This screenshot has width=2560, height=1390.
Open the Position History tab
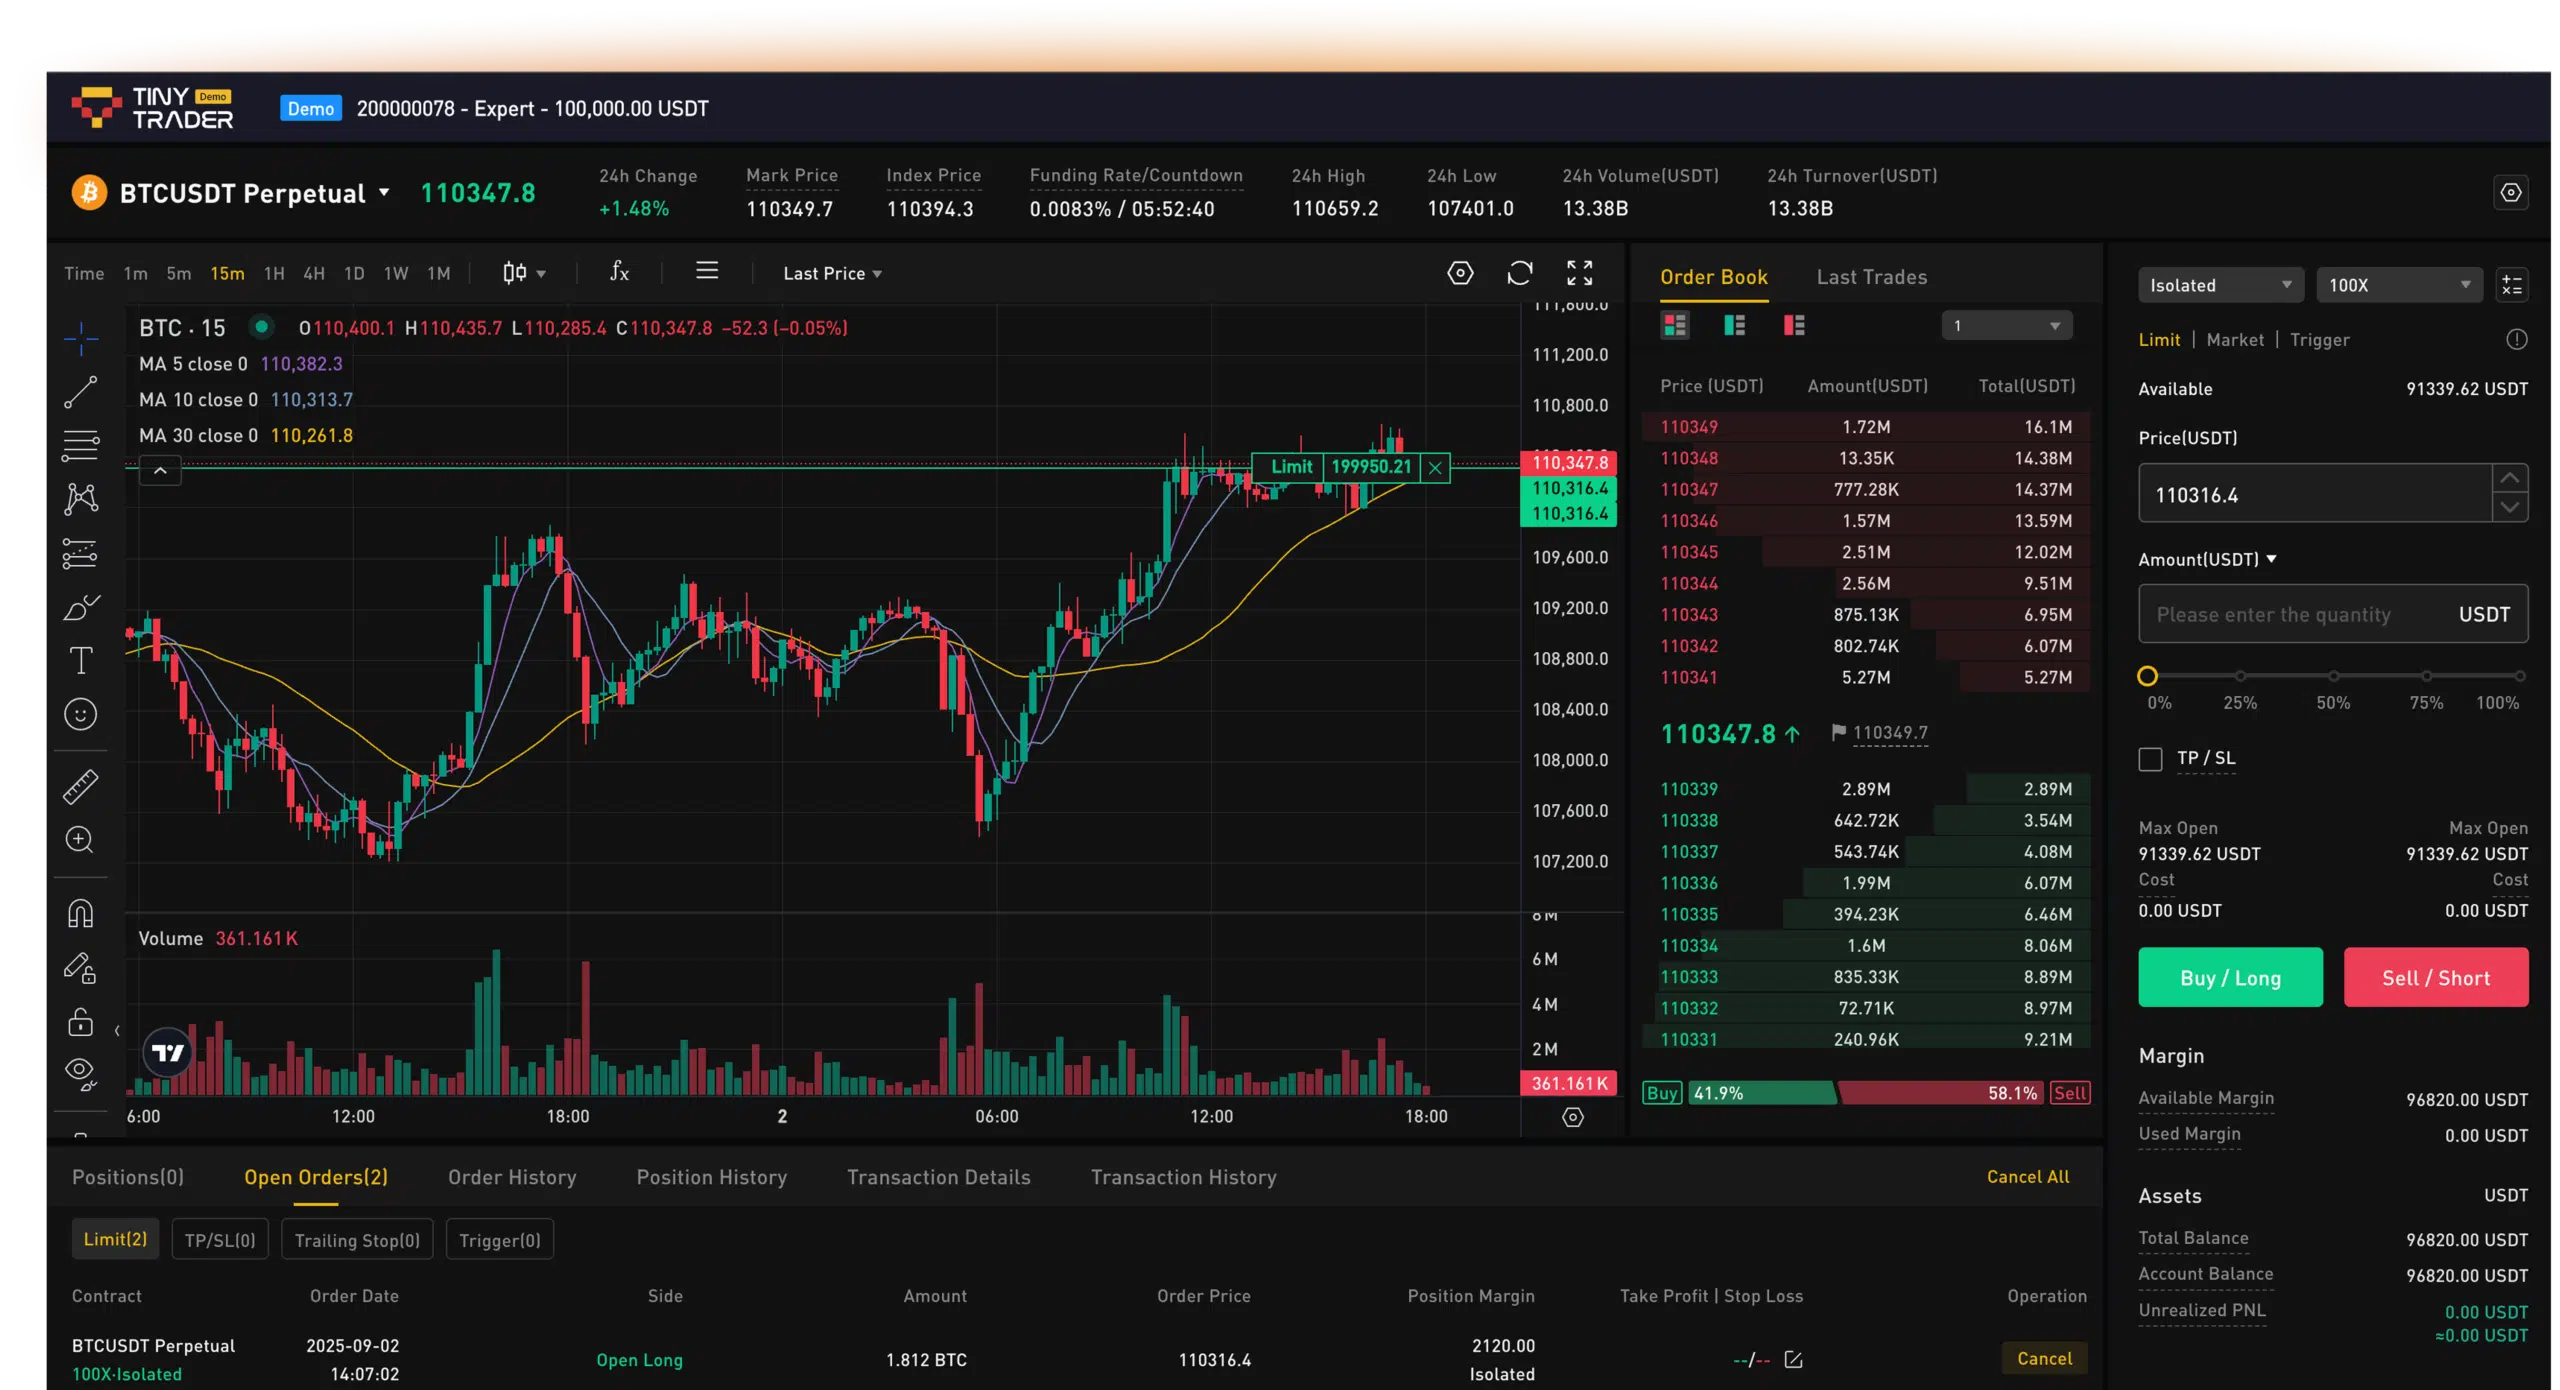pos(711,1177)
